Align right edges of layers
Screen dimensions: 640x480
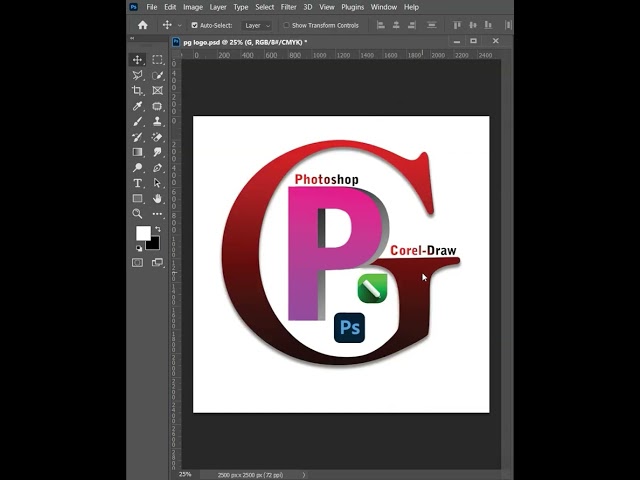(411, 25)
